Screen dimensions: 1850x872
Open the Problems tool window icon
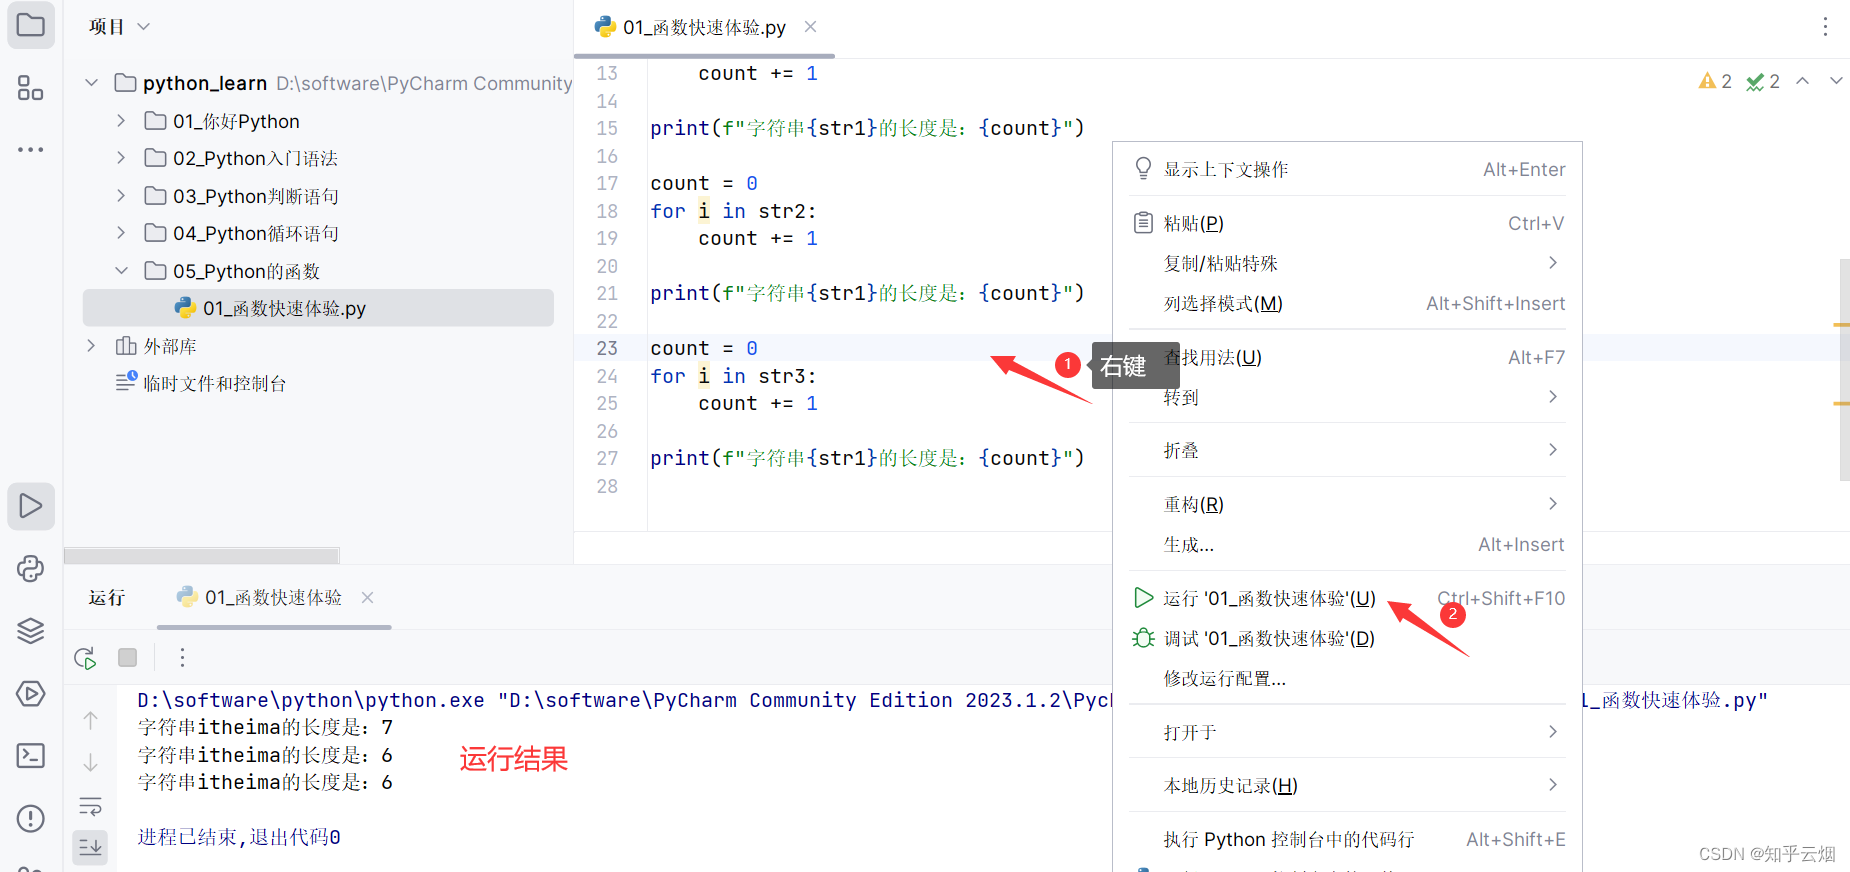pyautogui.click(x=31, y=818)
